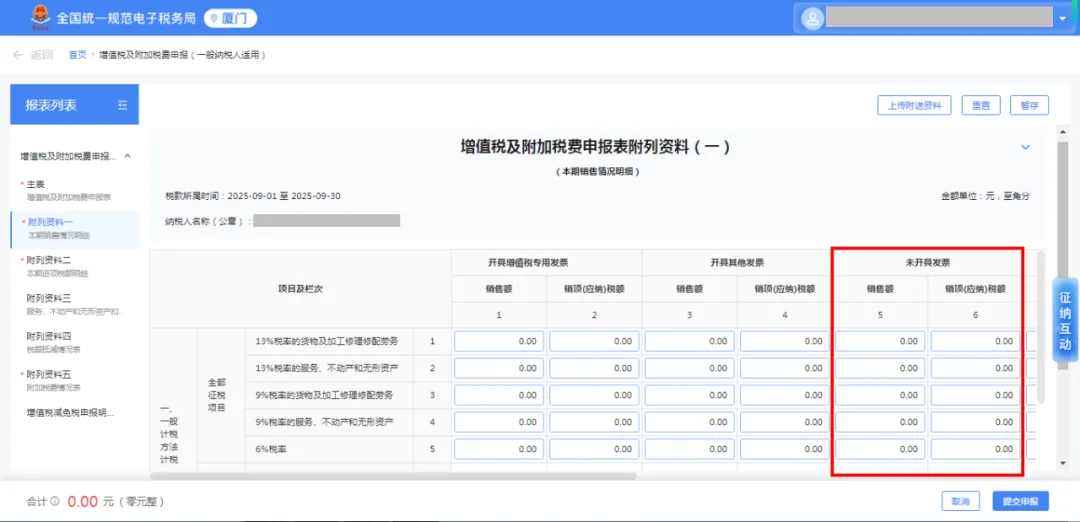Open the 征纳互动 side widget
This screenshot has width=1080, height=522.
[x=1065, y=320]
